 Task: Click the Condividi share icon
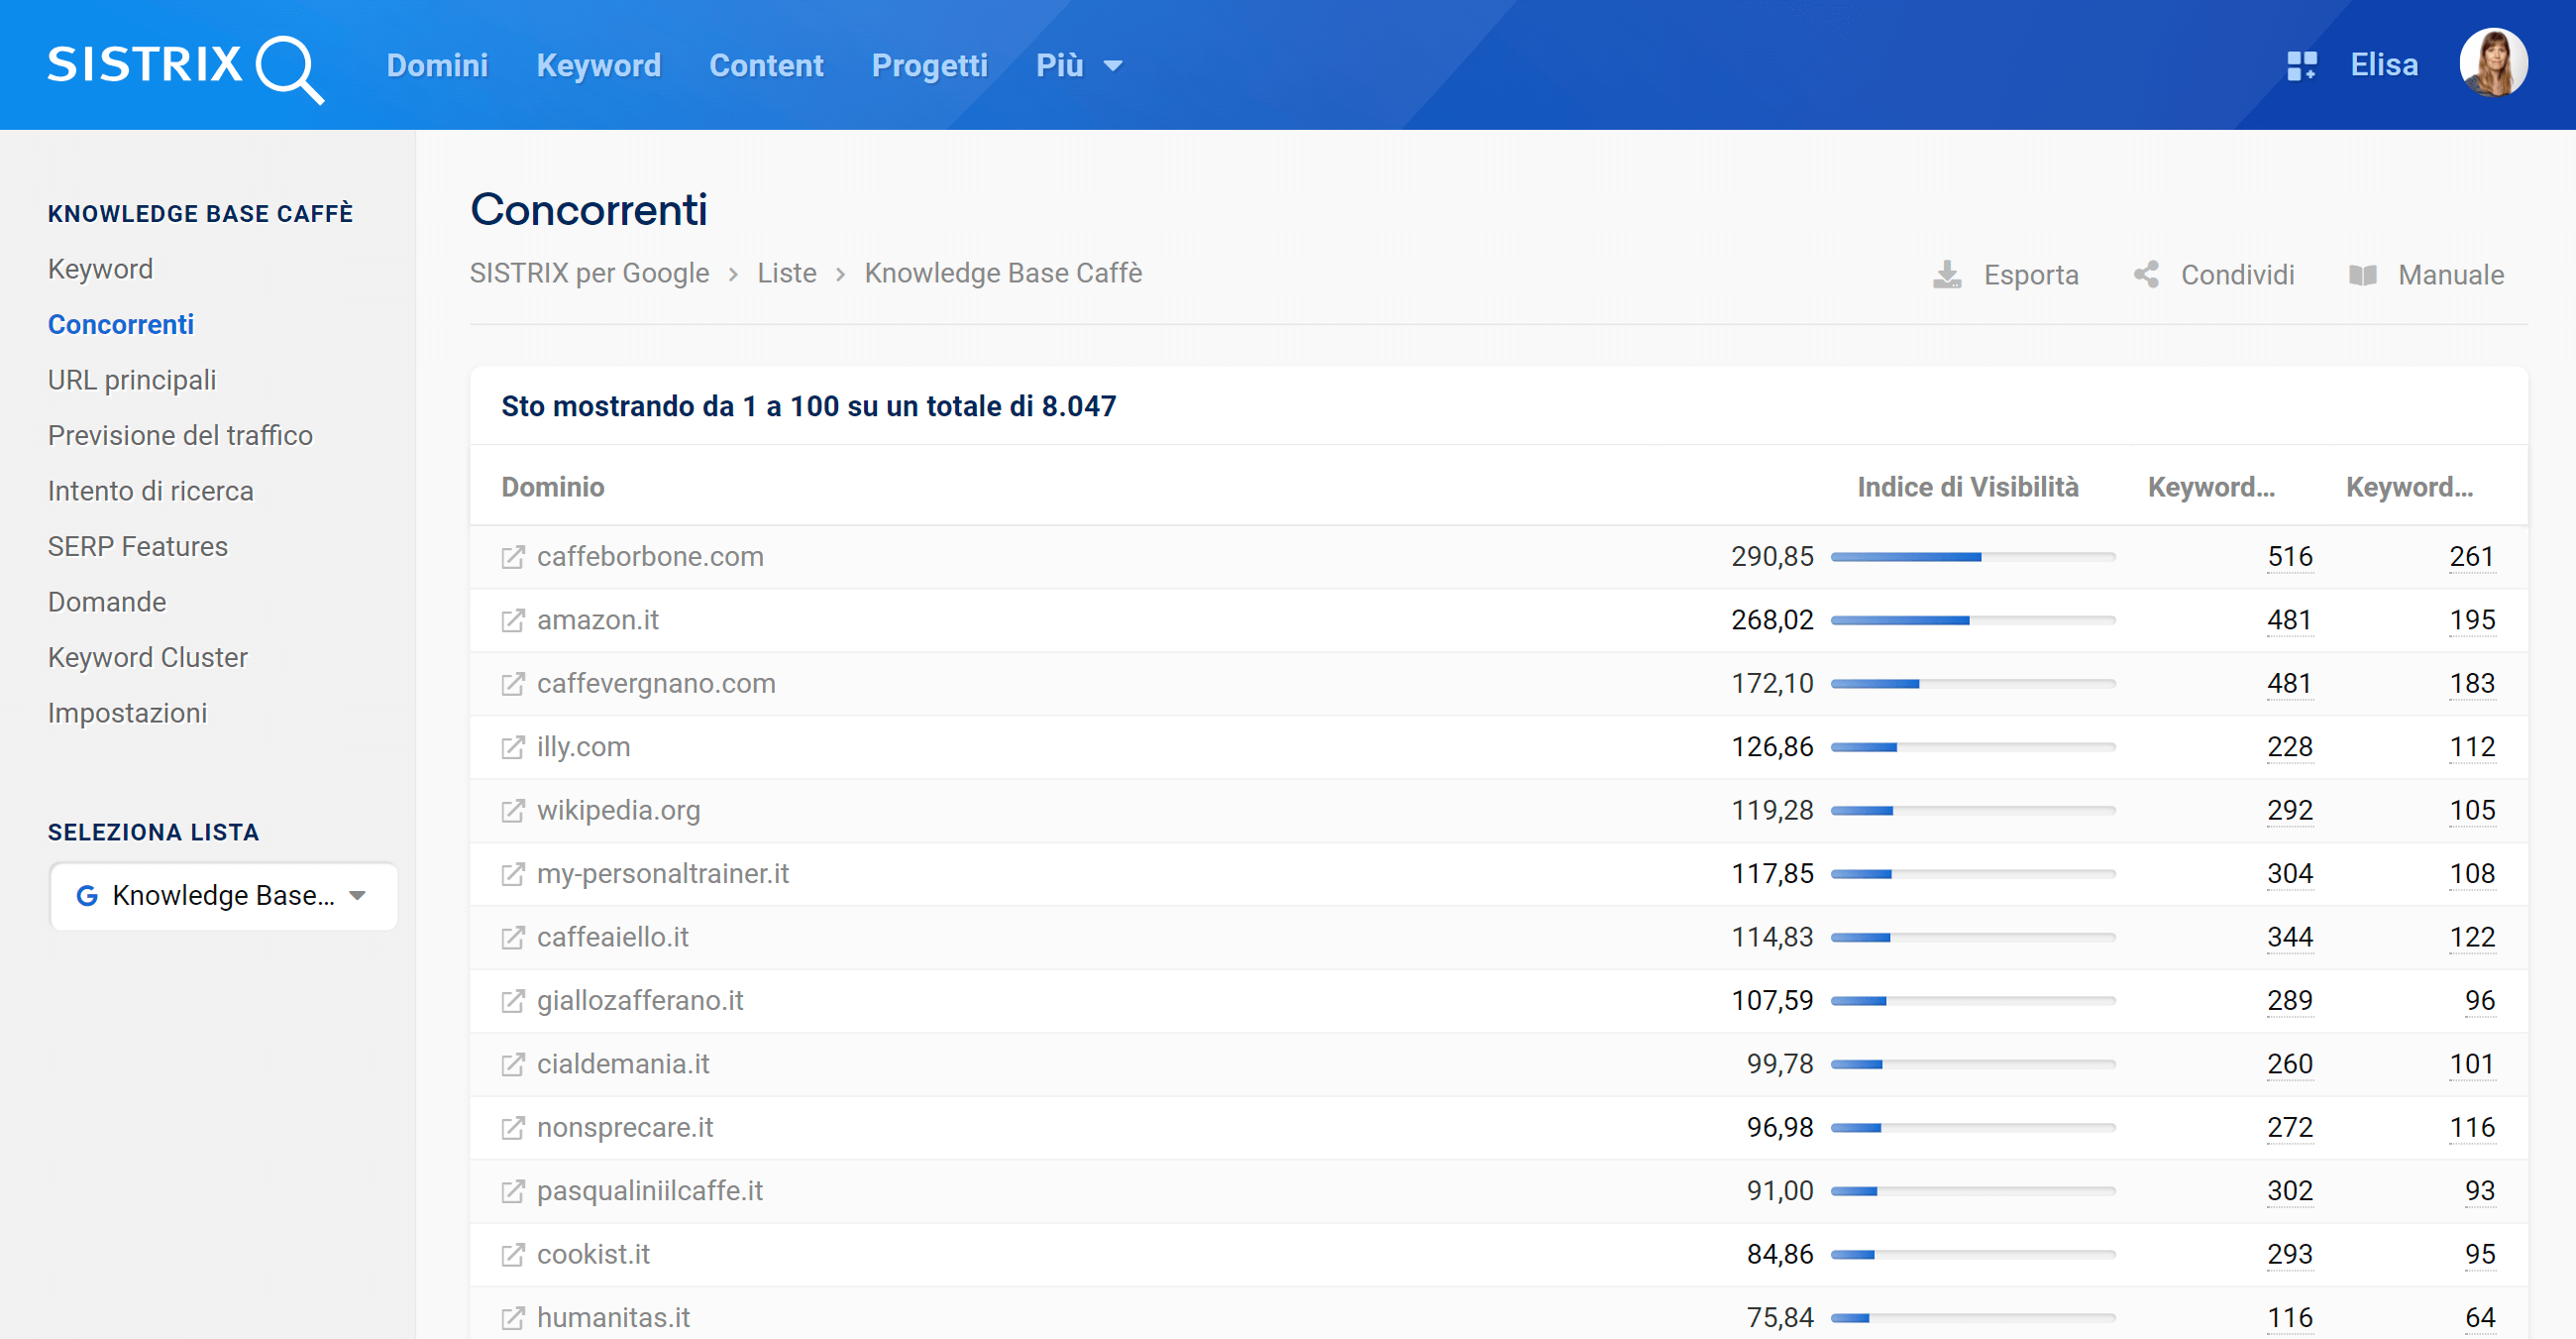point(2146,274)
